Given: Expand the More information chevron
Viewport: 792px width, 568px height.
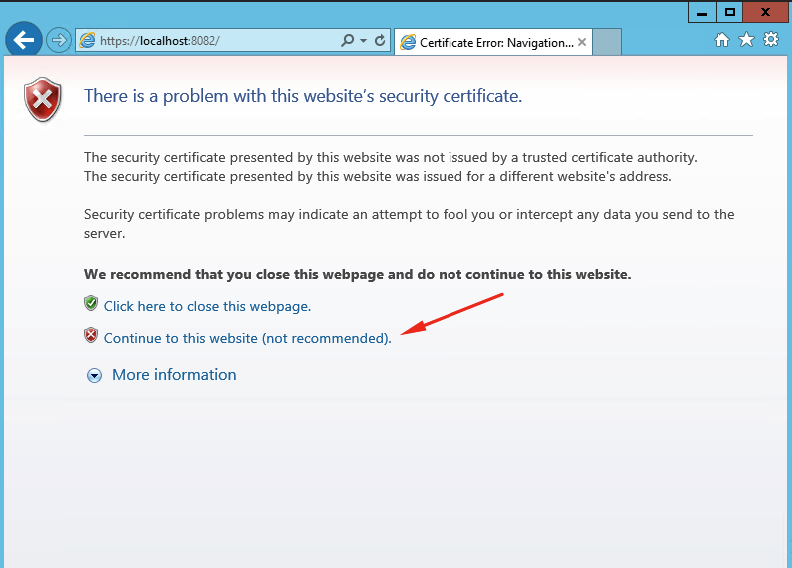Looking at the screenshot, I should click(94, 375).
